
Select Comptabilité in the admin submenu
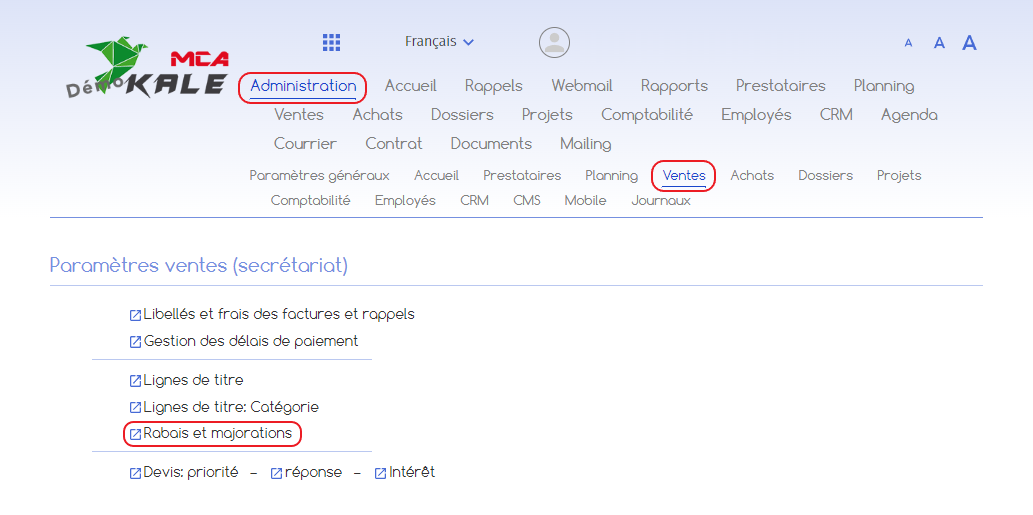tap(310, 201)
